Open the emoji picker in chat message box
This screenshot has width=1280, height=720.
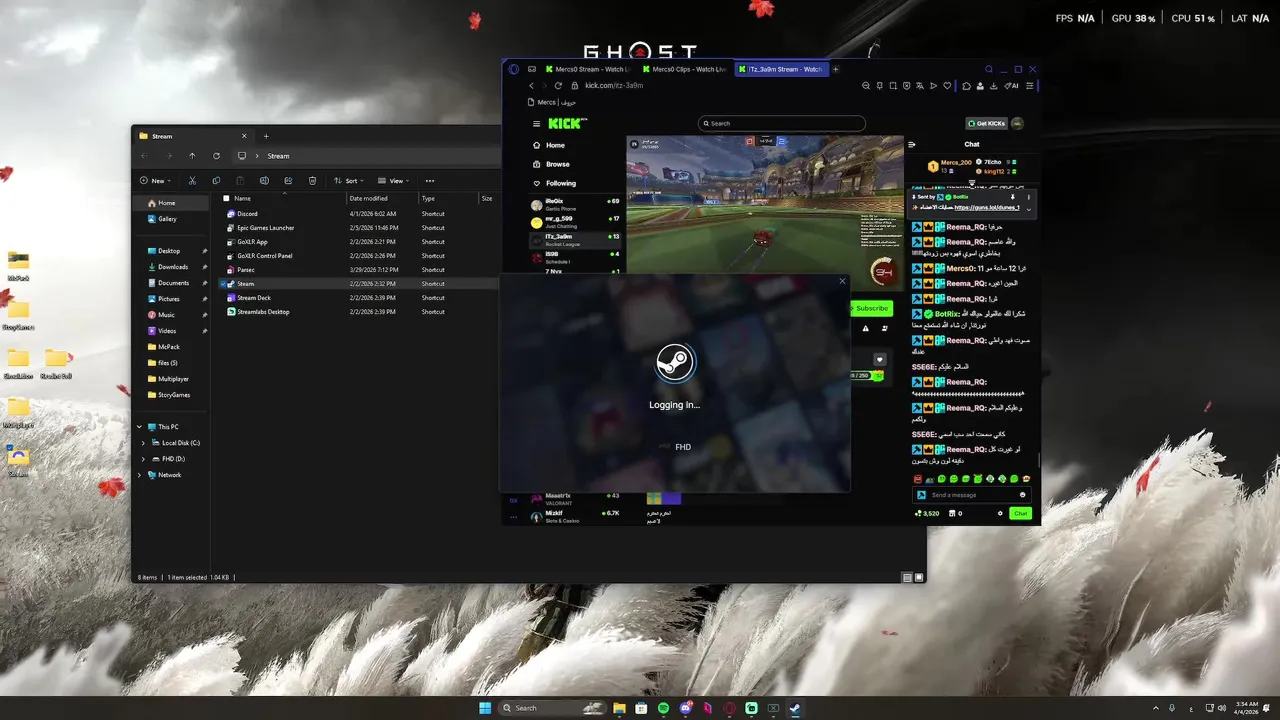point(1022,495)
